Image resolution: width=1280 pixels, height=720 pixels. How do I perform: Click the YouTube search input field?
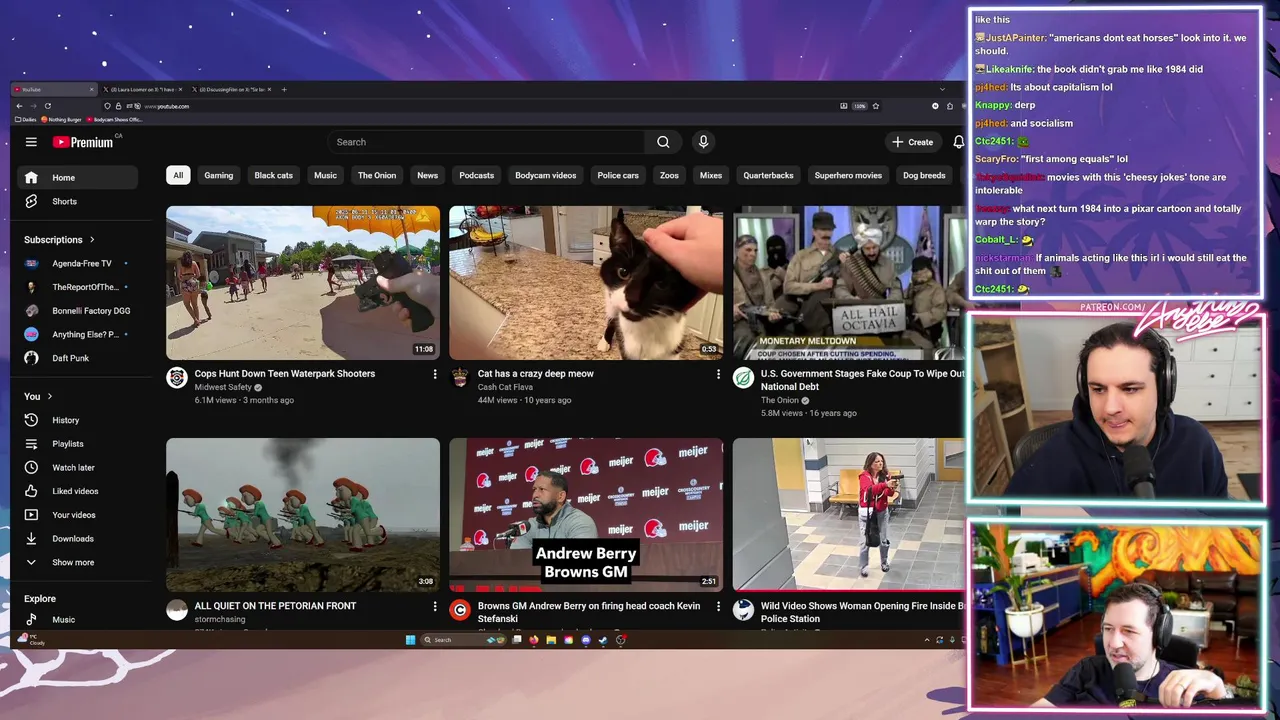tap(486, 142)
